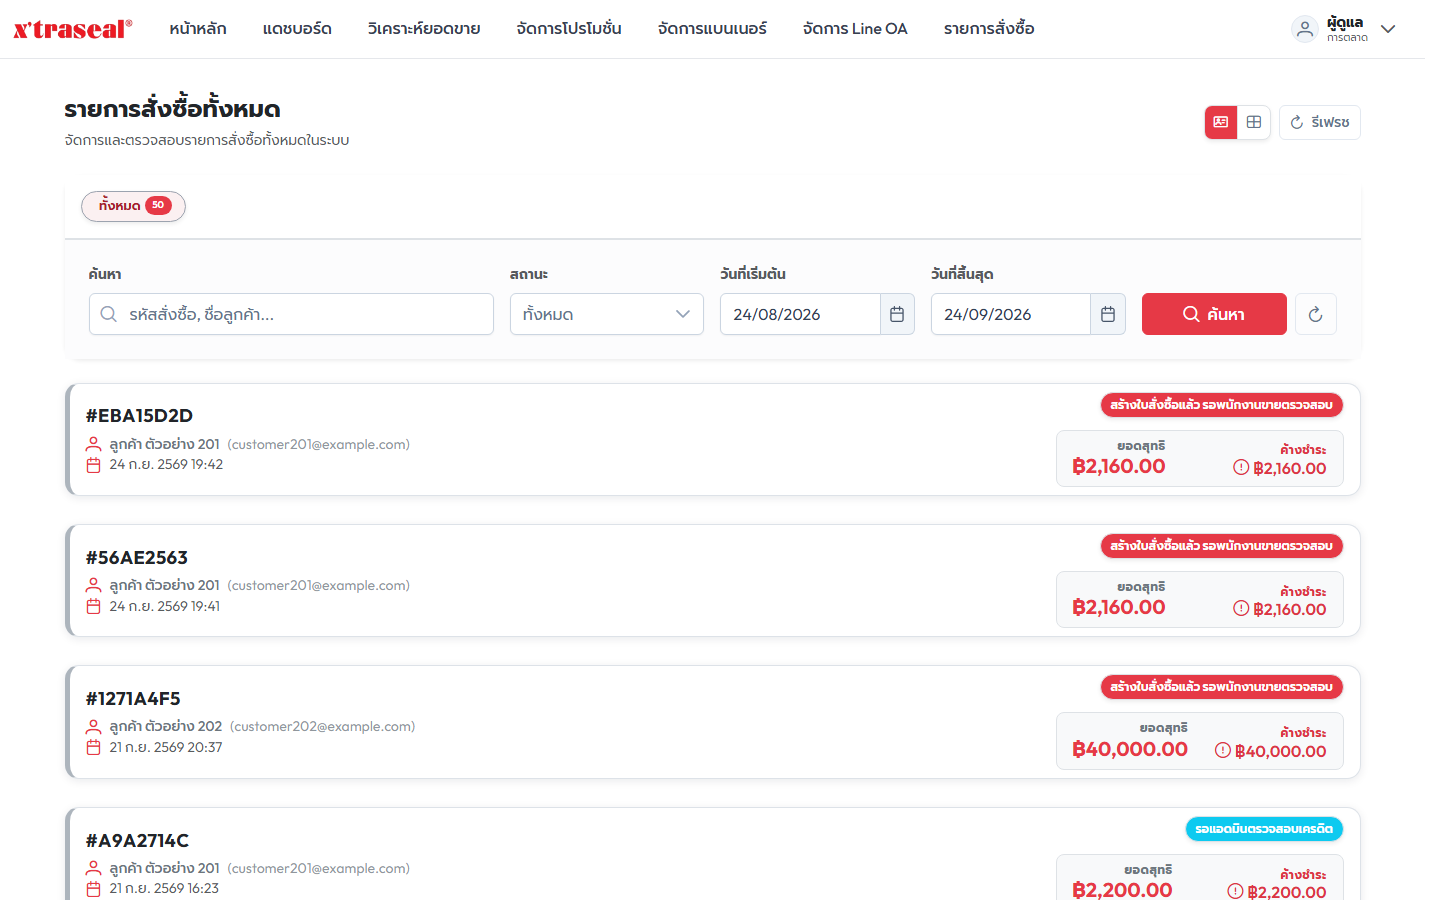Click outstanding warning icon on order #1271A4F5
The height and width of the screenshot is (900, 1440).
point(1223,750)
